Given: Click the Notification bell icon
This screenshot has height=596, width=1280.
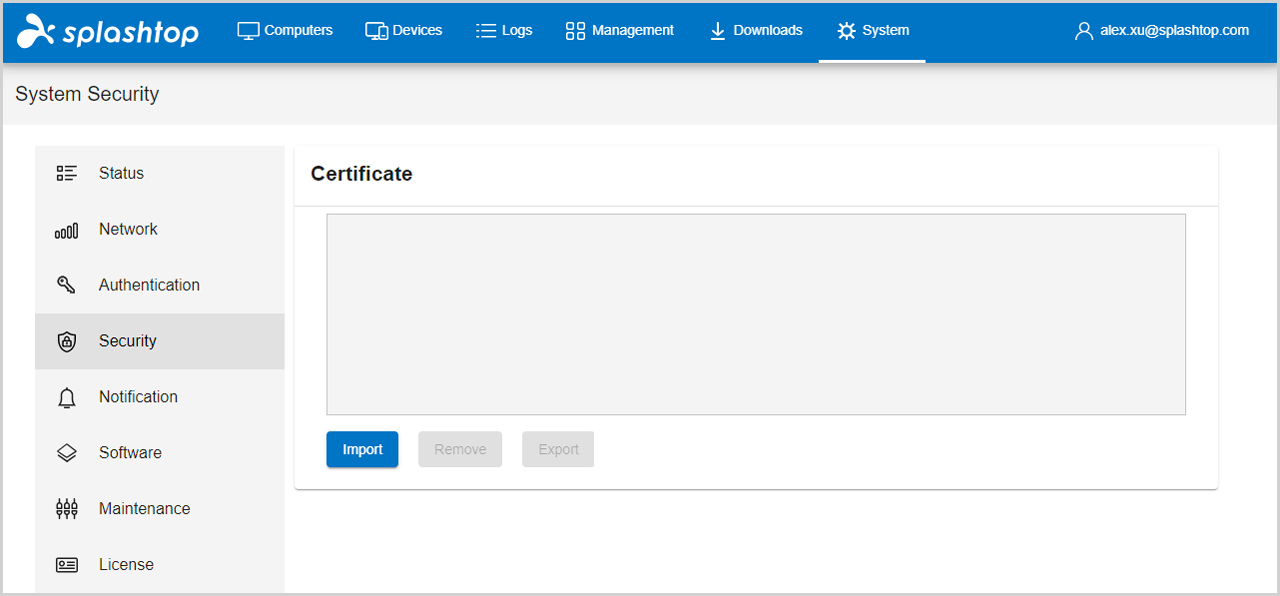Looking at the screenshot, I should (66, 398).
